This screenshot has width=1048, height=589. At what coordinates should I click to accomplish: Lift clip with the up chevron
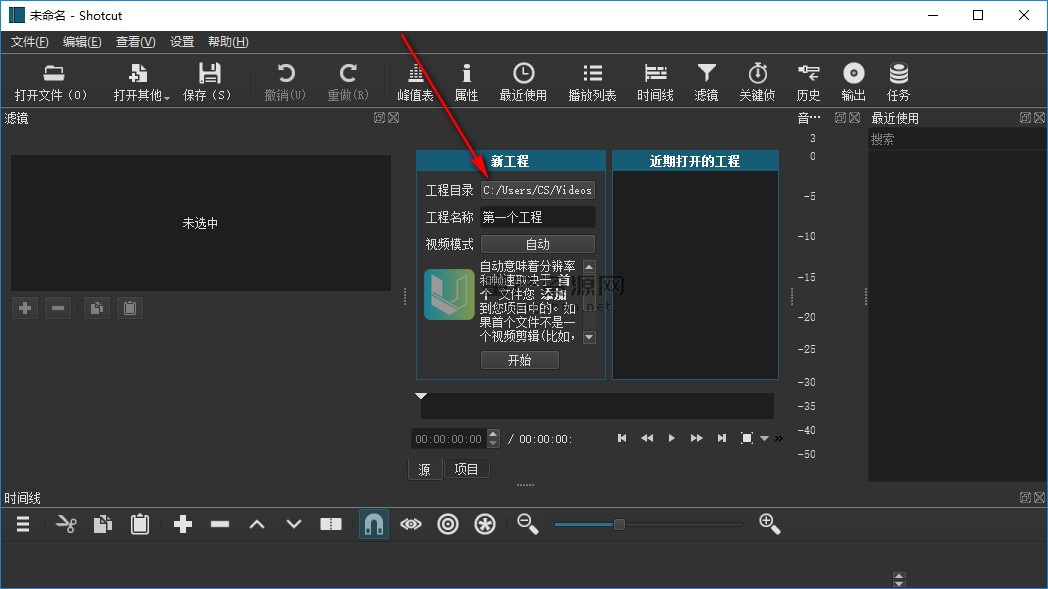257,525
